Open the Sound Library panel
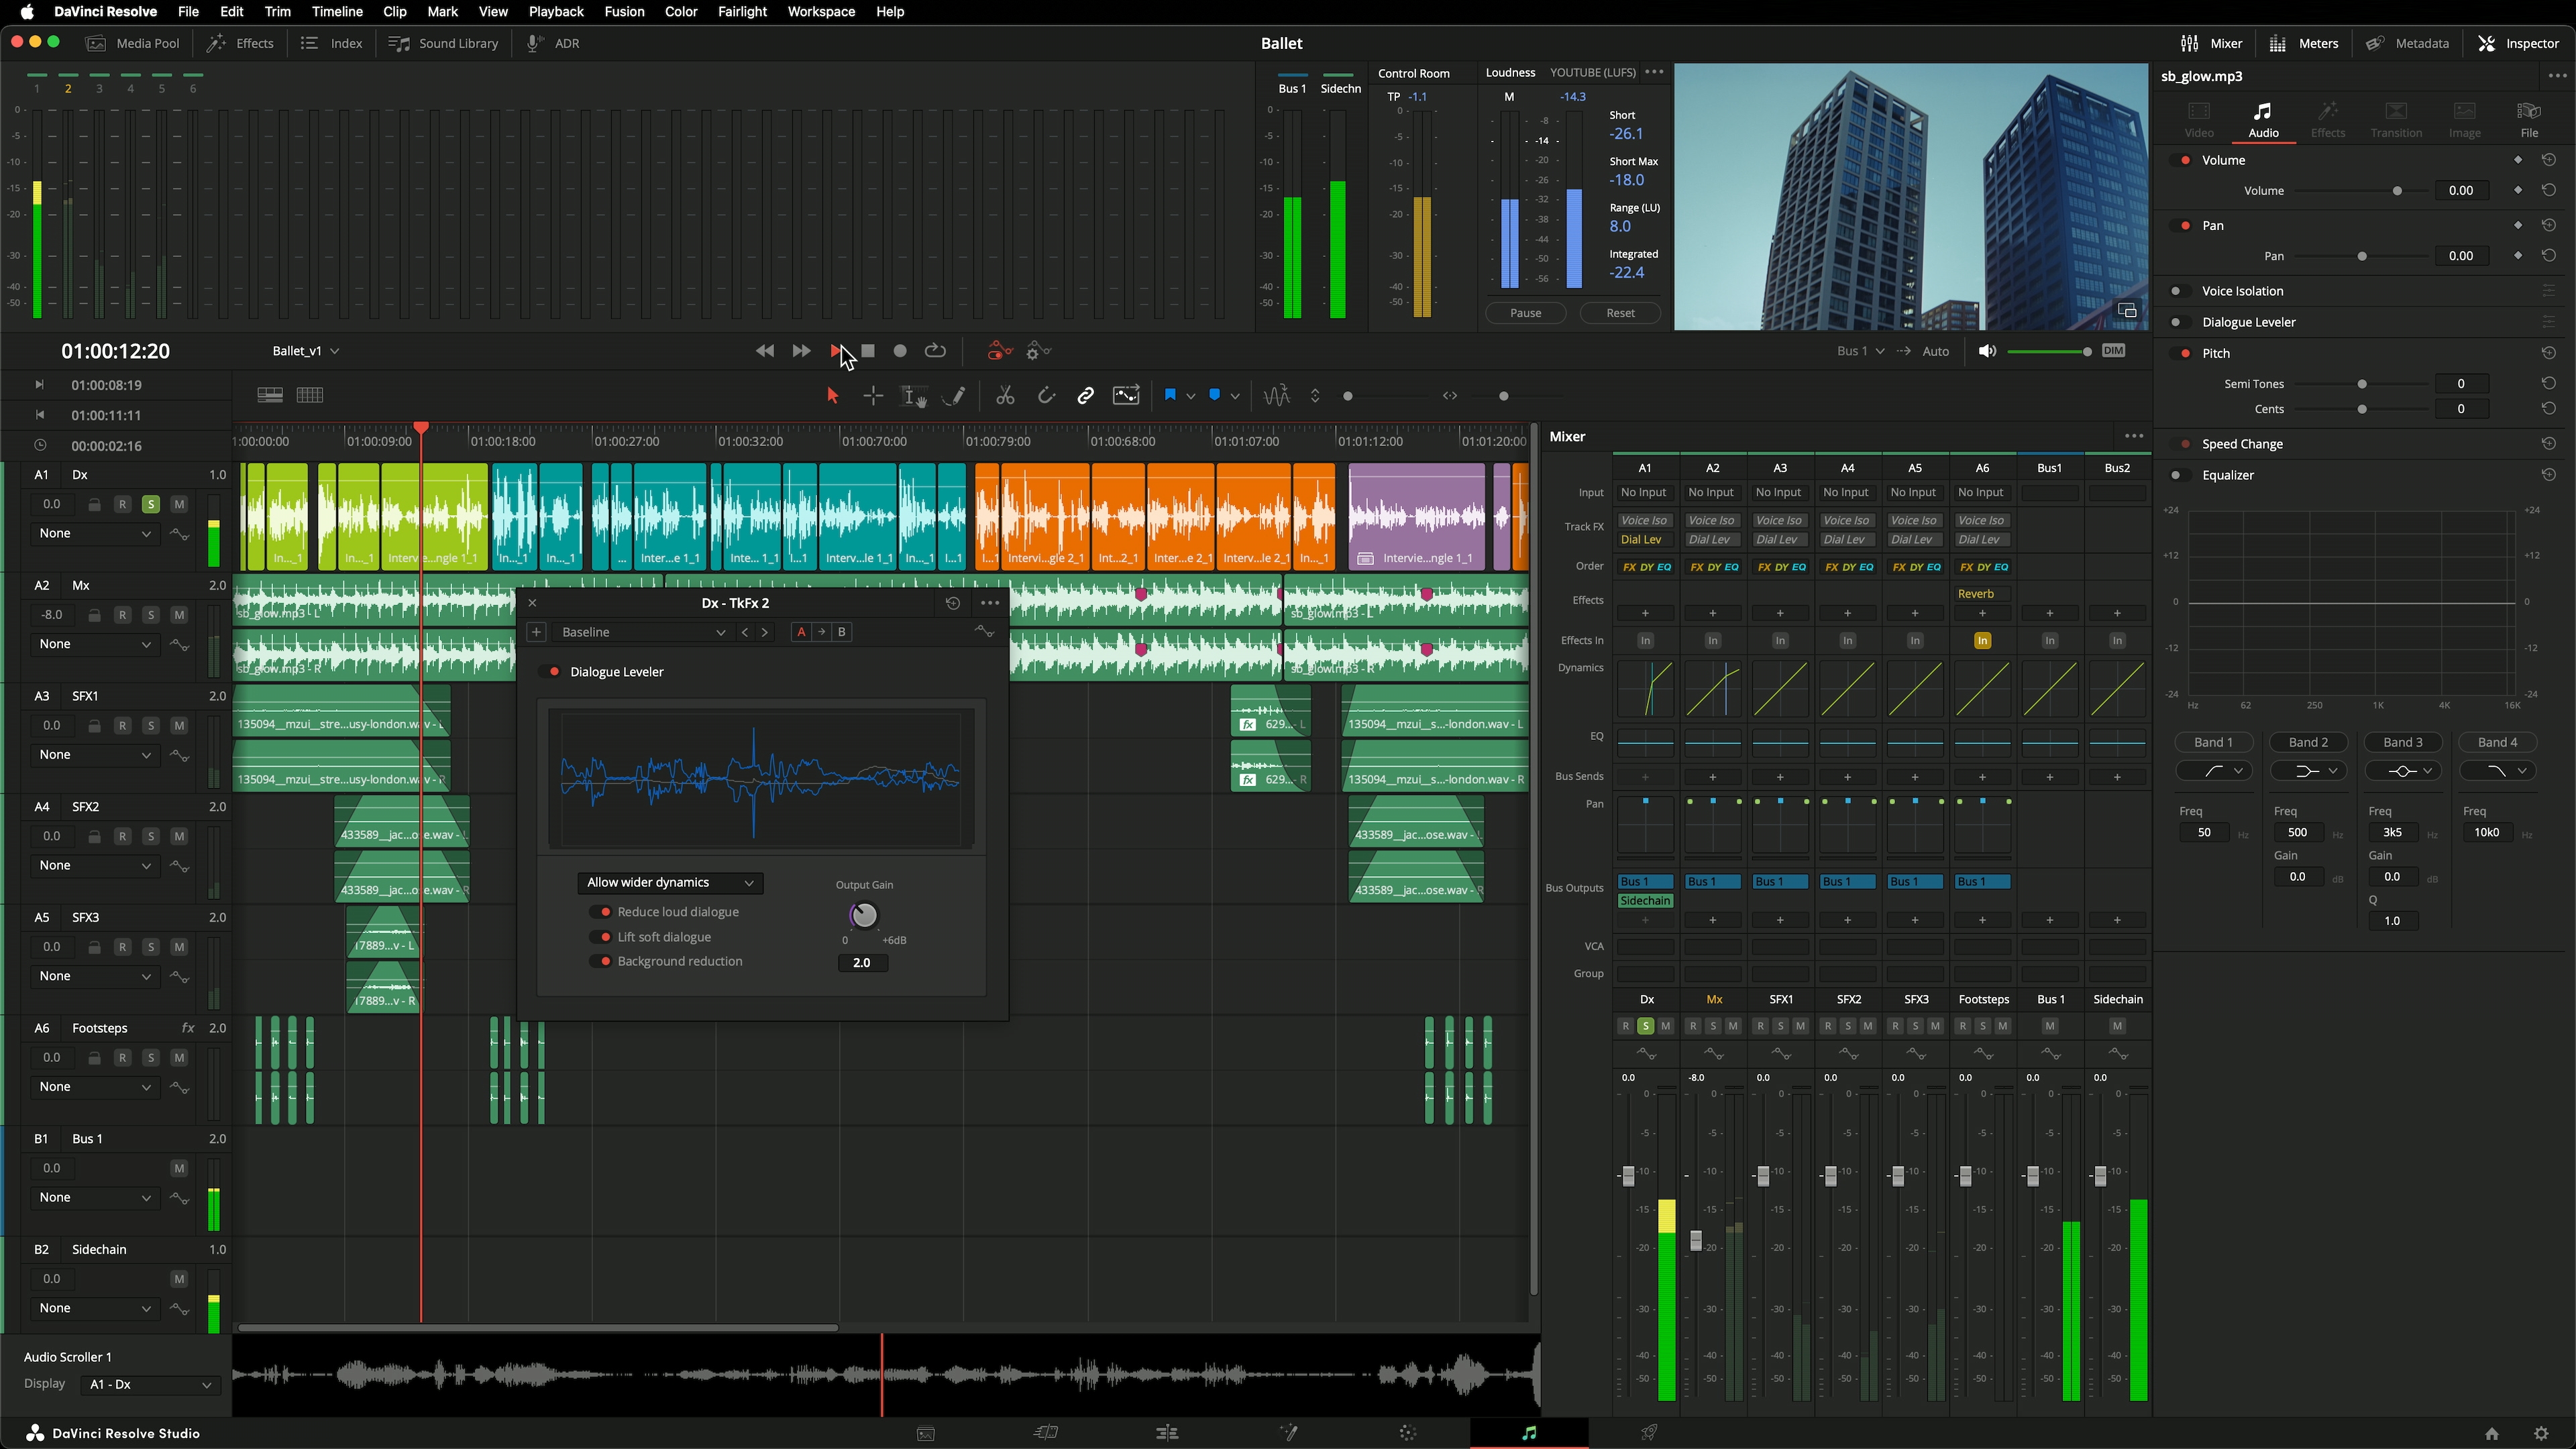 coord(444,43)
